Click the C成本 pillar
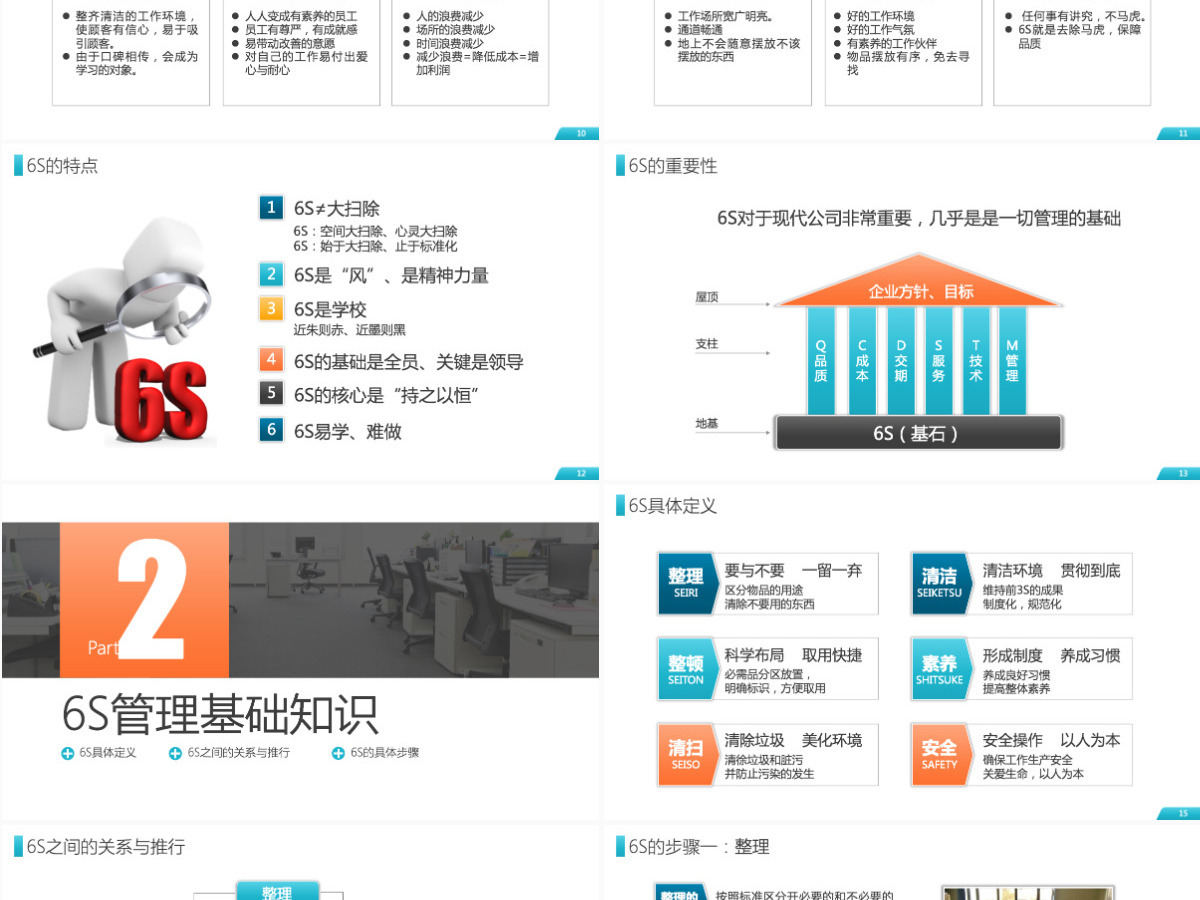The image size is (1200, 900). click(862, 361)
